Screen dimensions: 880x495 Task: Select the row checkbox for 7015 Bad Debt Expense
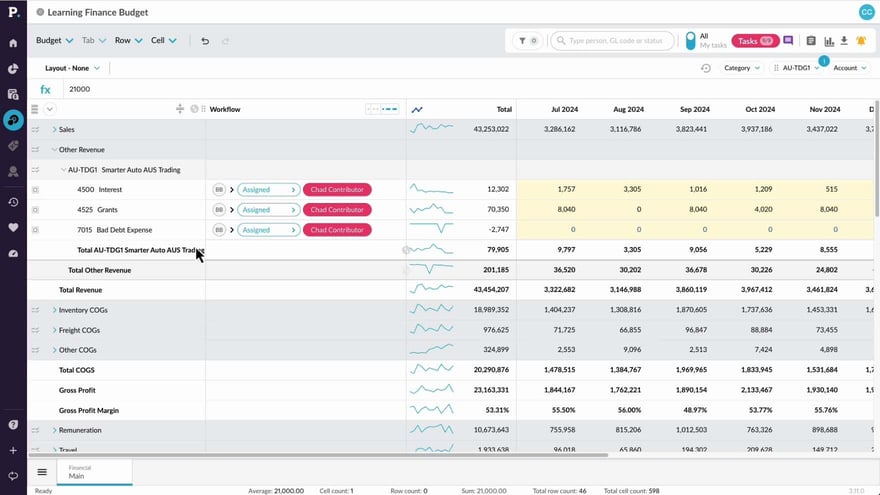click(35, 230)
